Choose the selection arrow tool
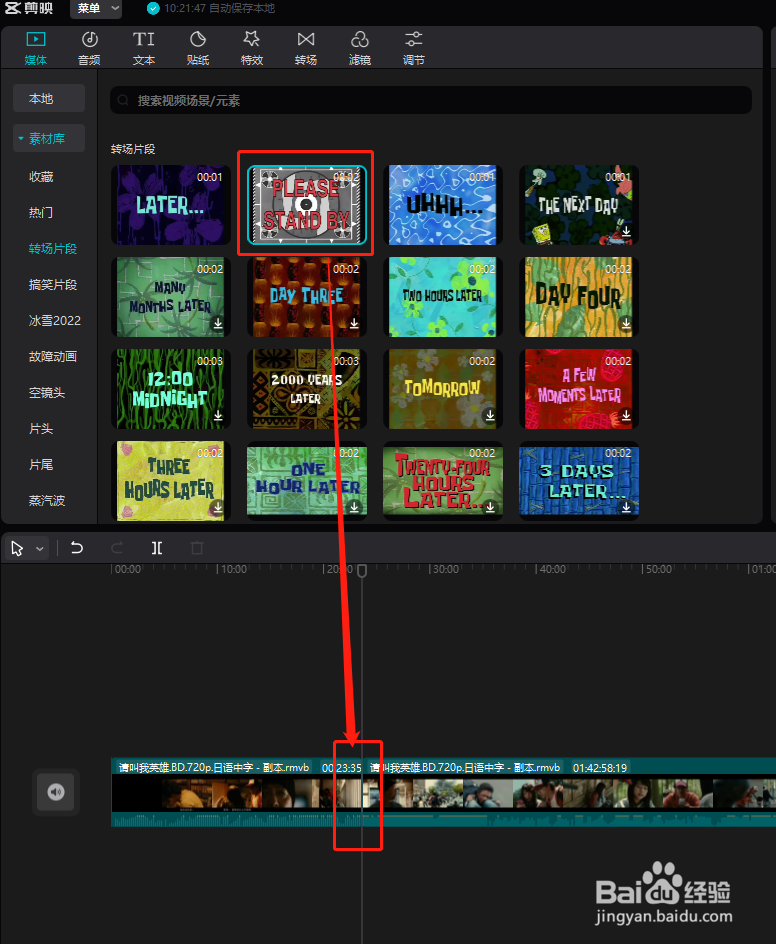 pyautogui.click(x=17, y=548)
